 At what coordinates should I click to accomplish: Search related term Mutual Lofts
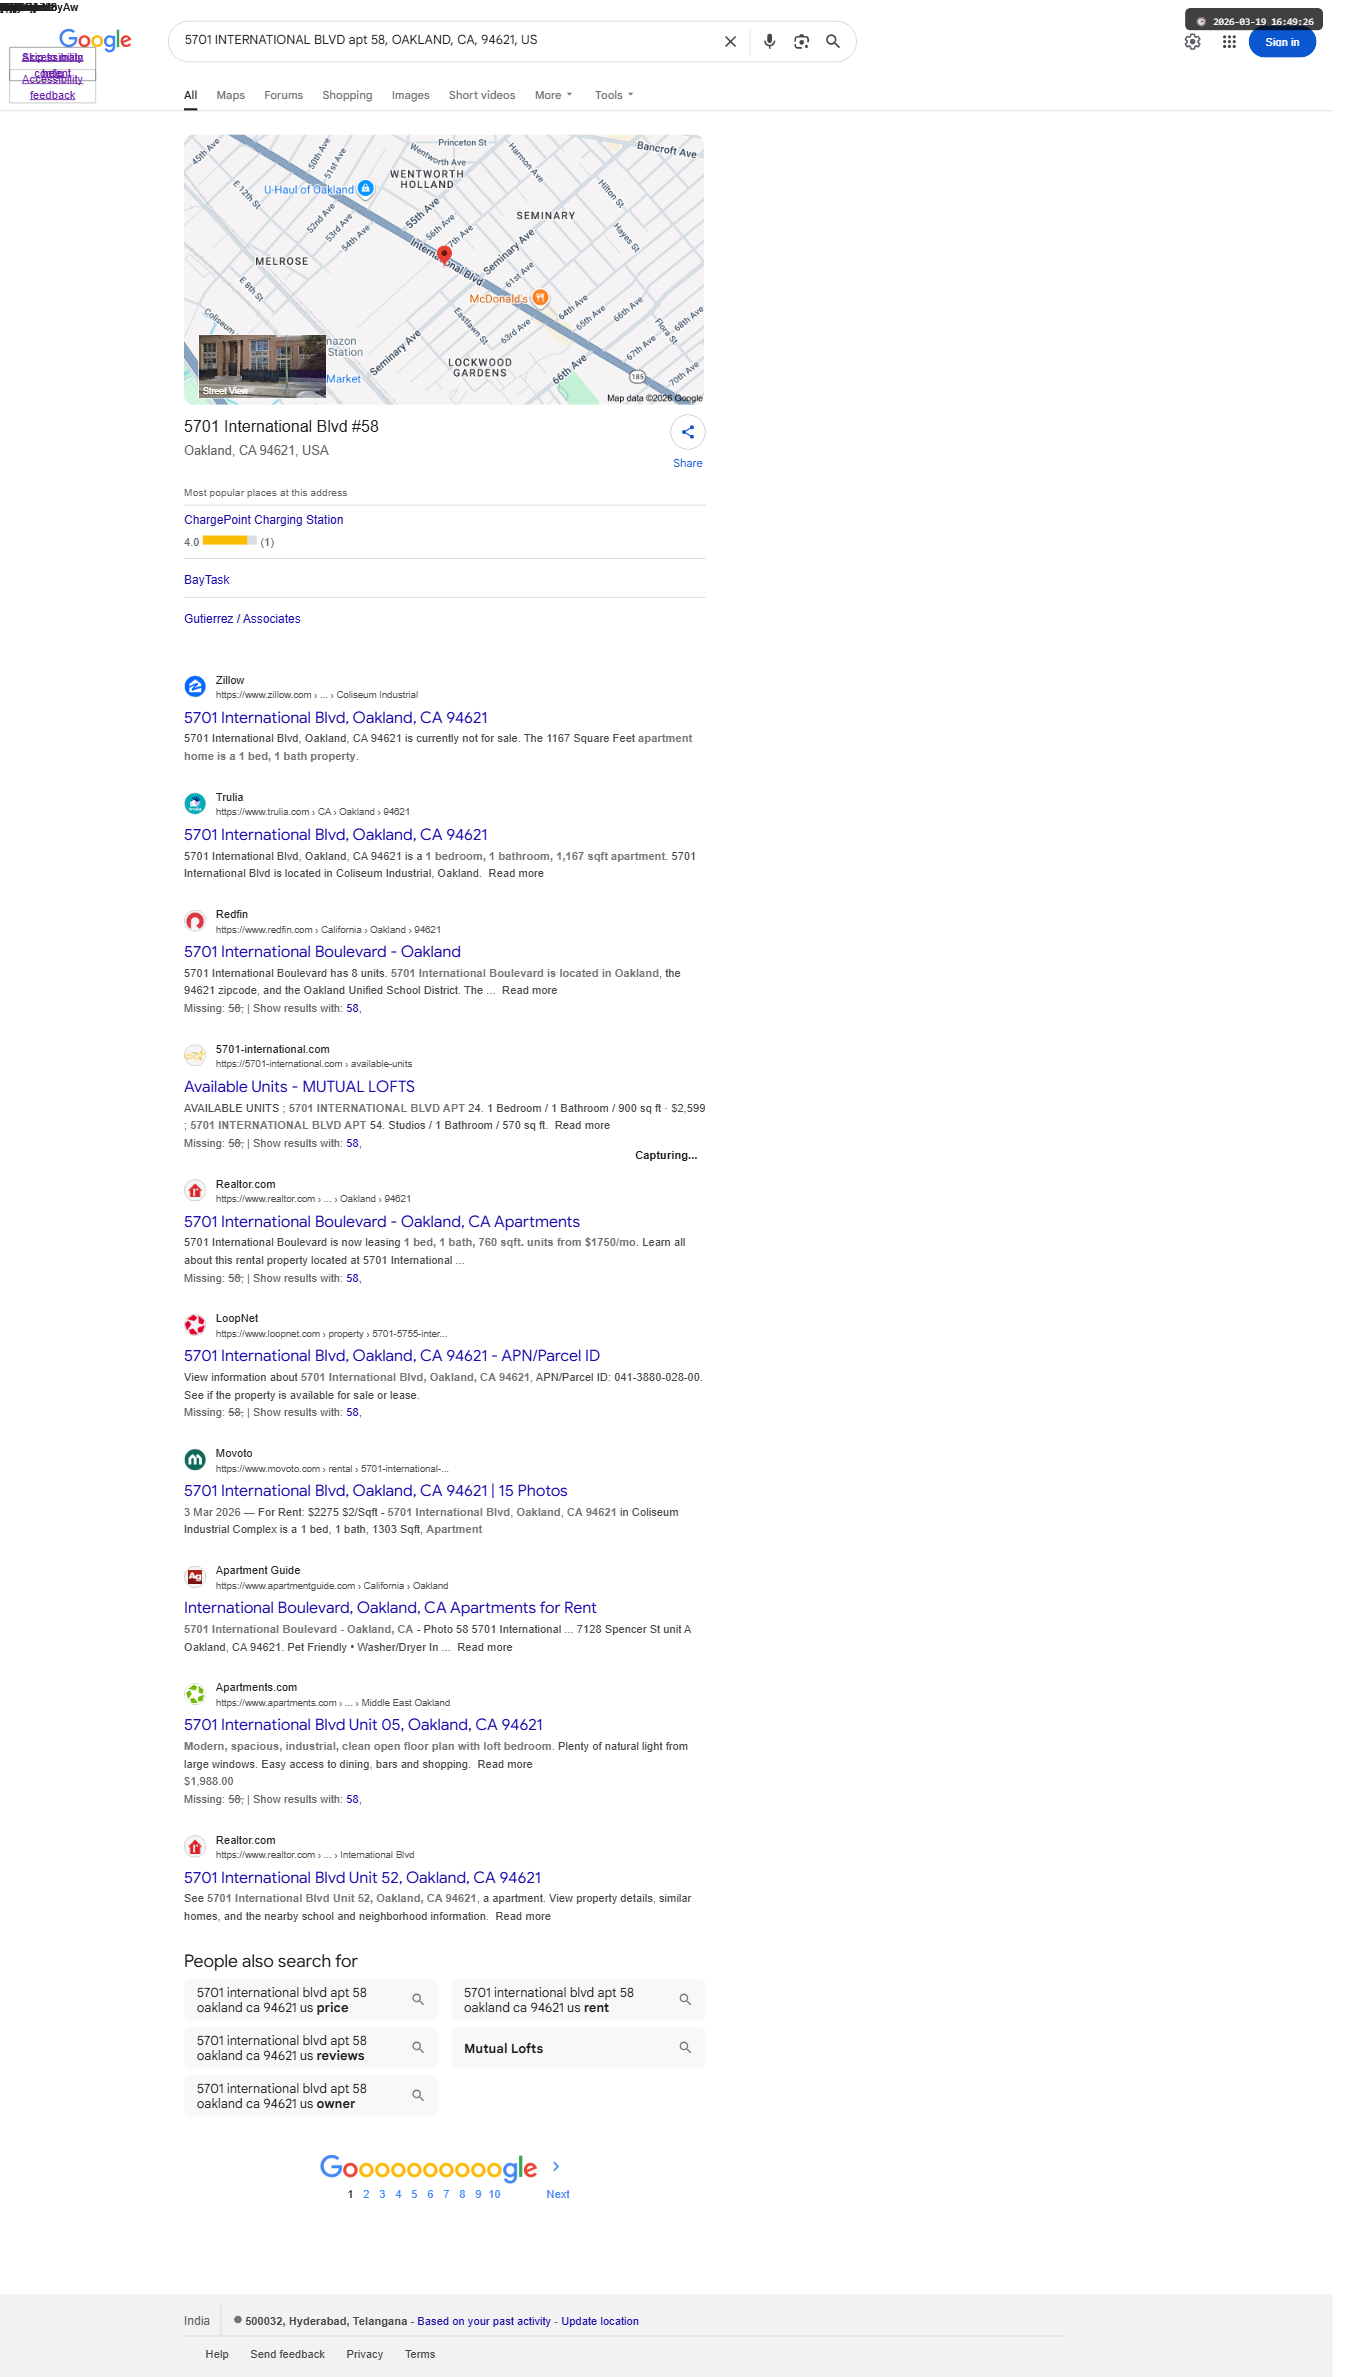pyautogui.click(x=578, y=2048)
